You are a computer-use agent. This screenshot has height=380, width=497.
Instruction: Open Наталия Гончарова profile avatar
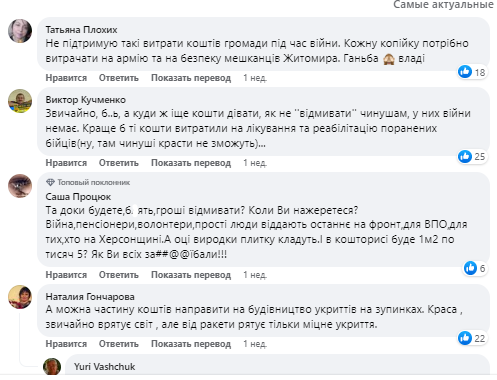coord(20,297)
